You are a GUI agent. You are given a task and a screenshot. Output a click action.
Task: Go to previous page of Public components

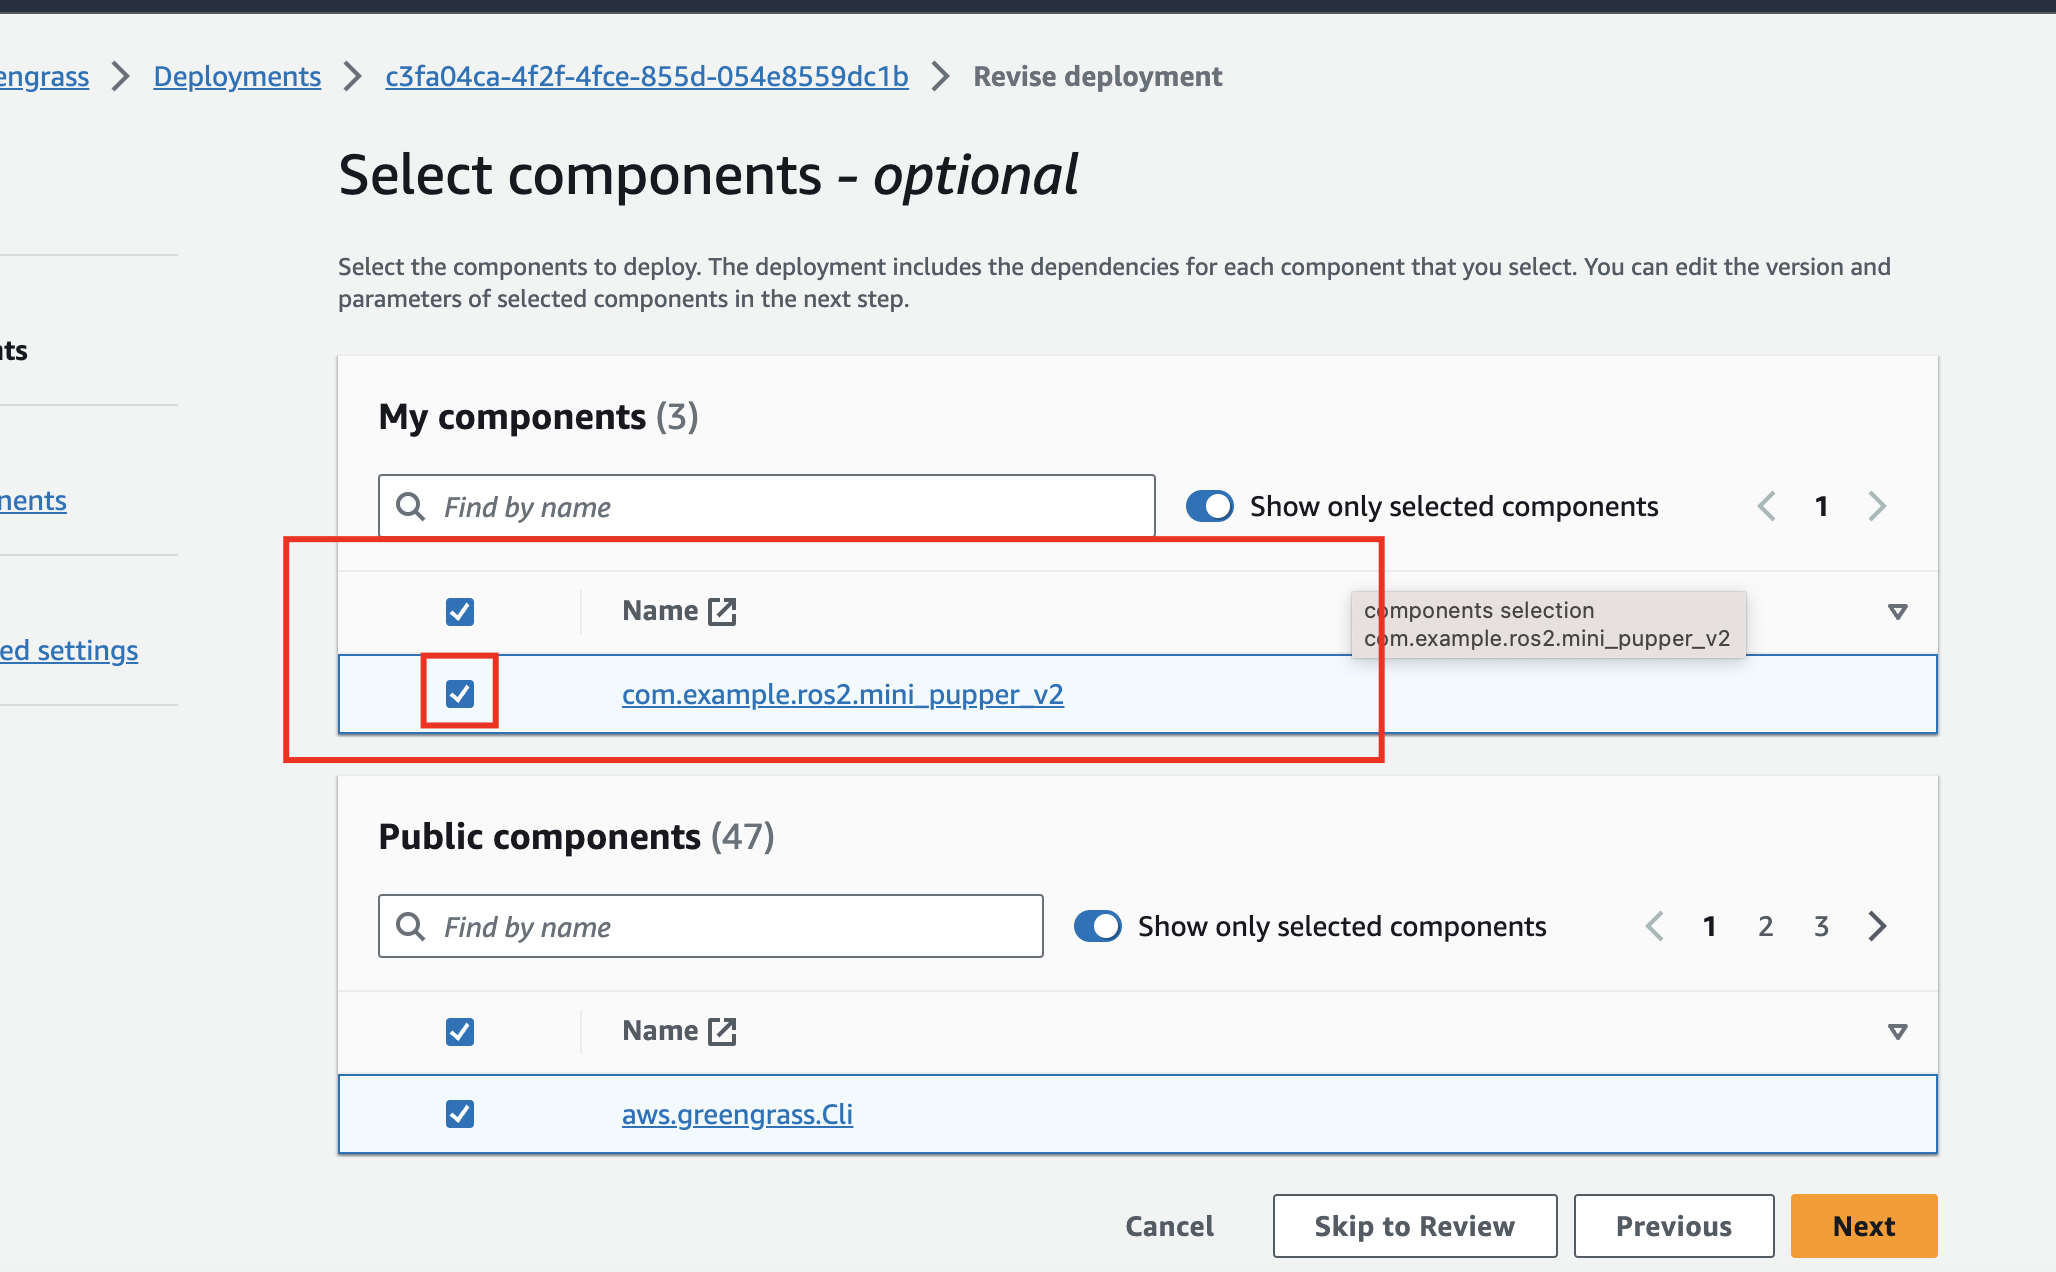(x=1655, y=926)
